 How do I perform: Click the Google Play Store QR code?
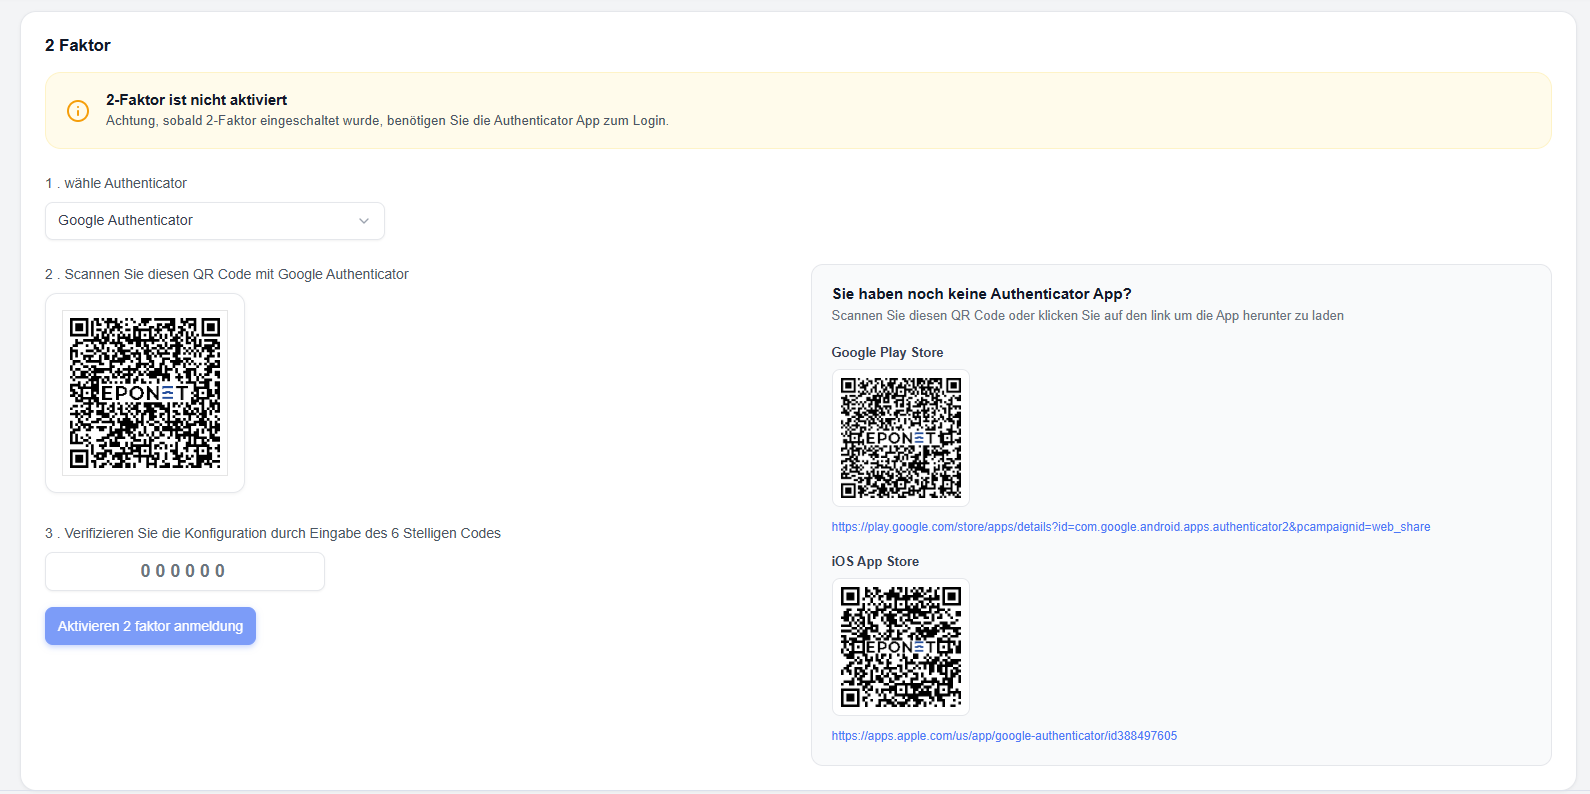point(901,438)
